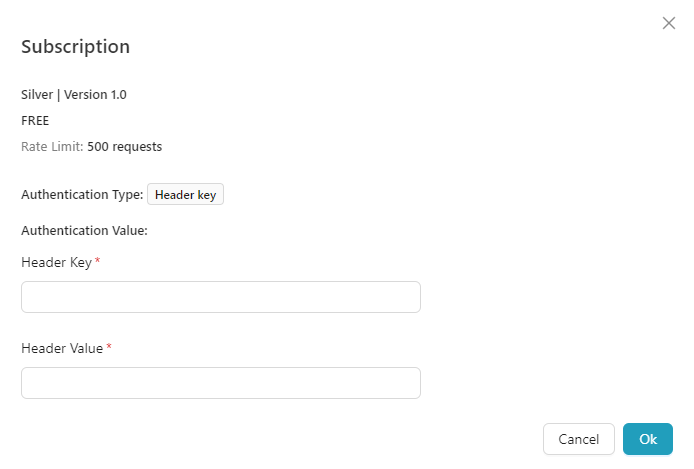The width and height of the screenshot is (694, 469).
Task: Click the FREE pricing label
Action: coord(35,121)
